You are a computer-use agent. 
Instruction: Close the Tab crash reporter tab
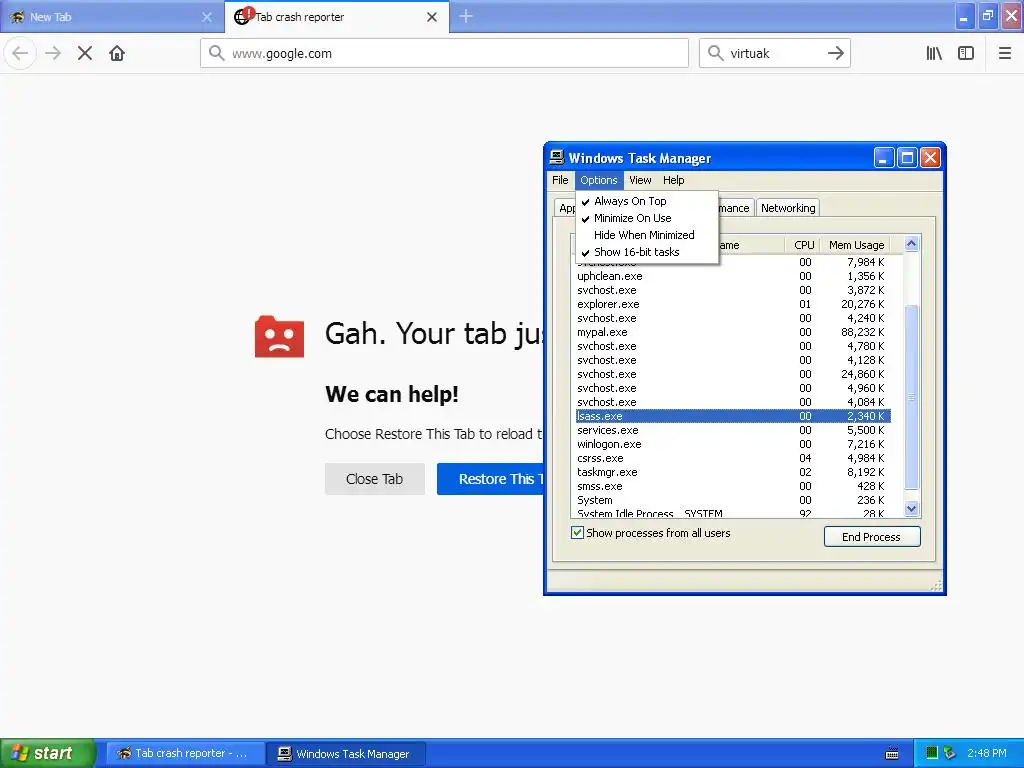pos(432,17)
